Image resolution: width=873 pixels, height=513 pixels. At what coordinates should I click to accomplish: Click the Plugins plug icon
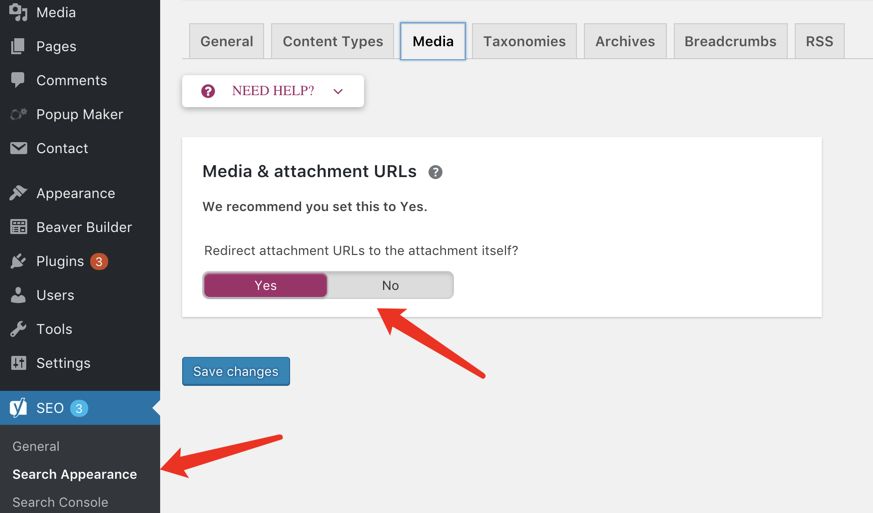coord(18,261)
